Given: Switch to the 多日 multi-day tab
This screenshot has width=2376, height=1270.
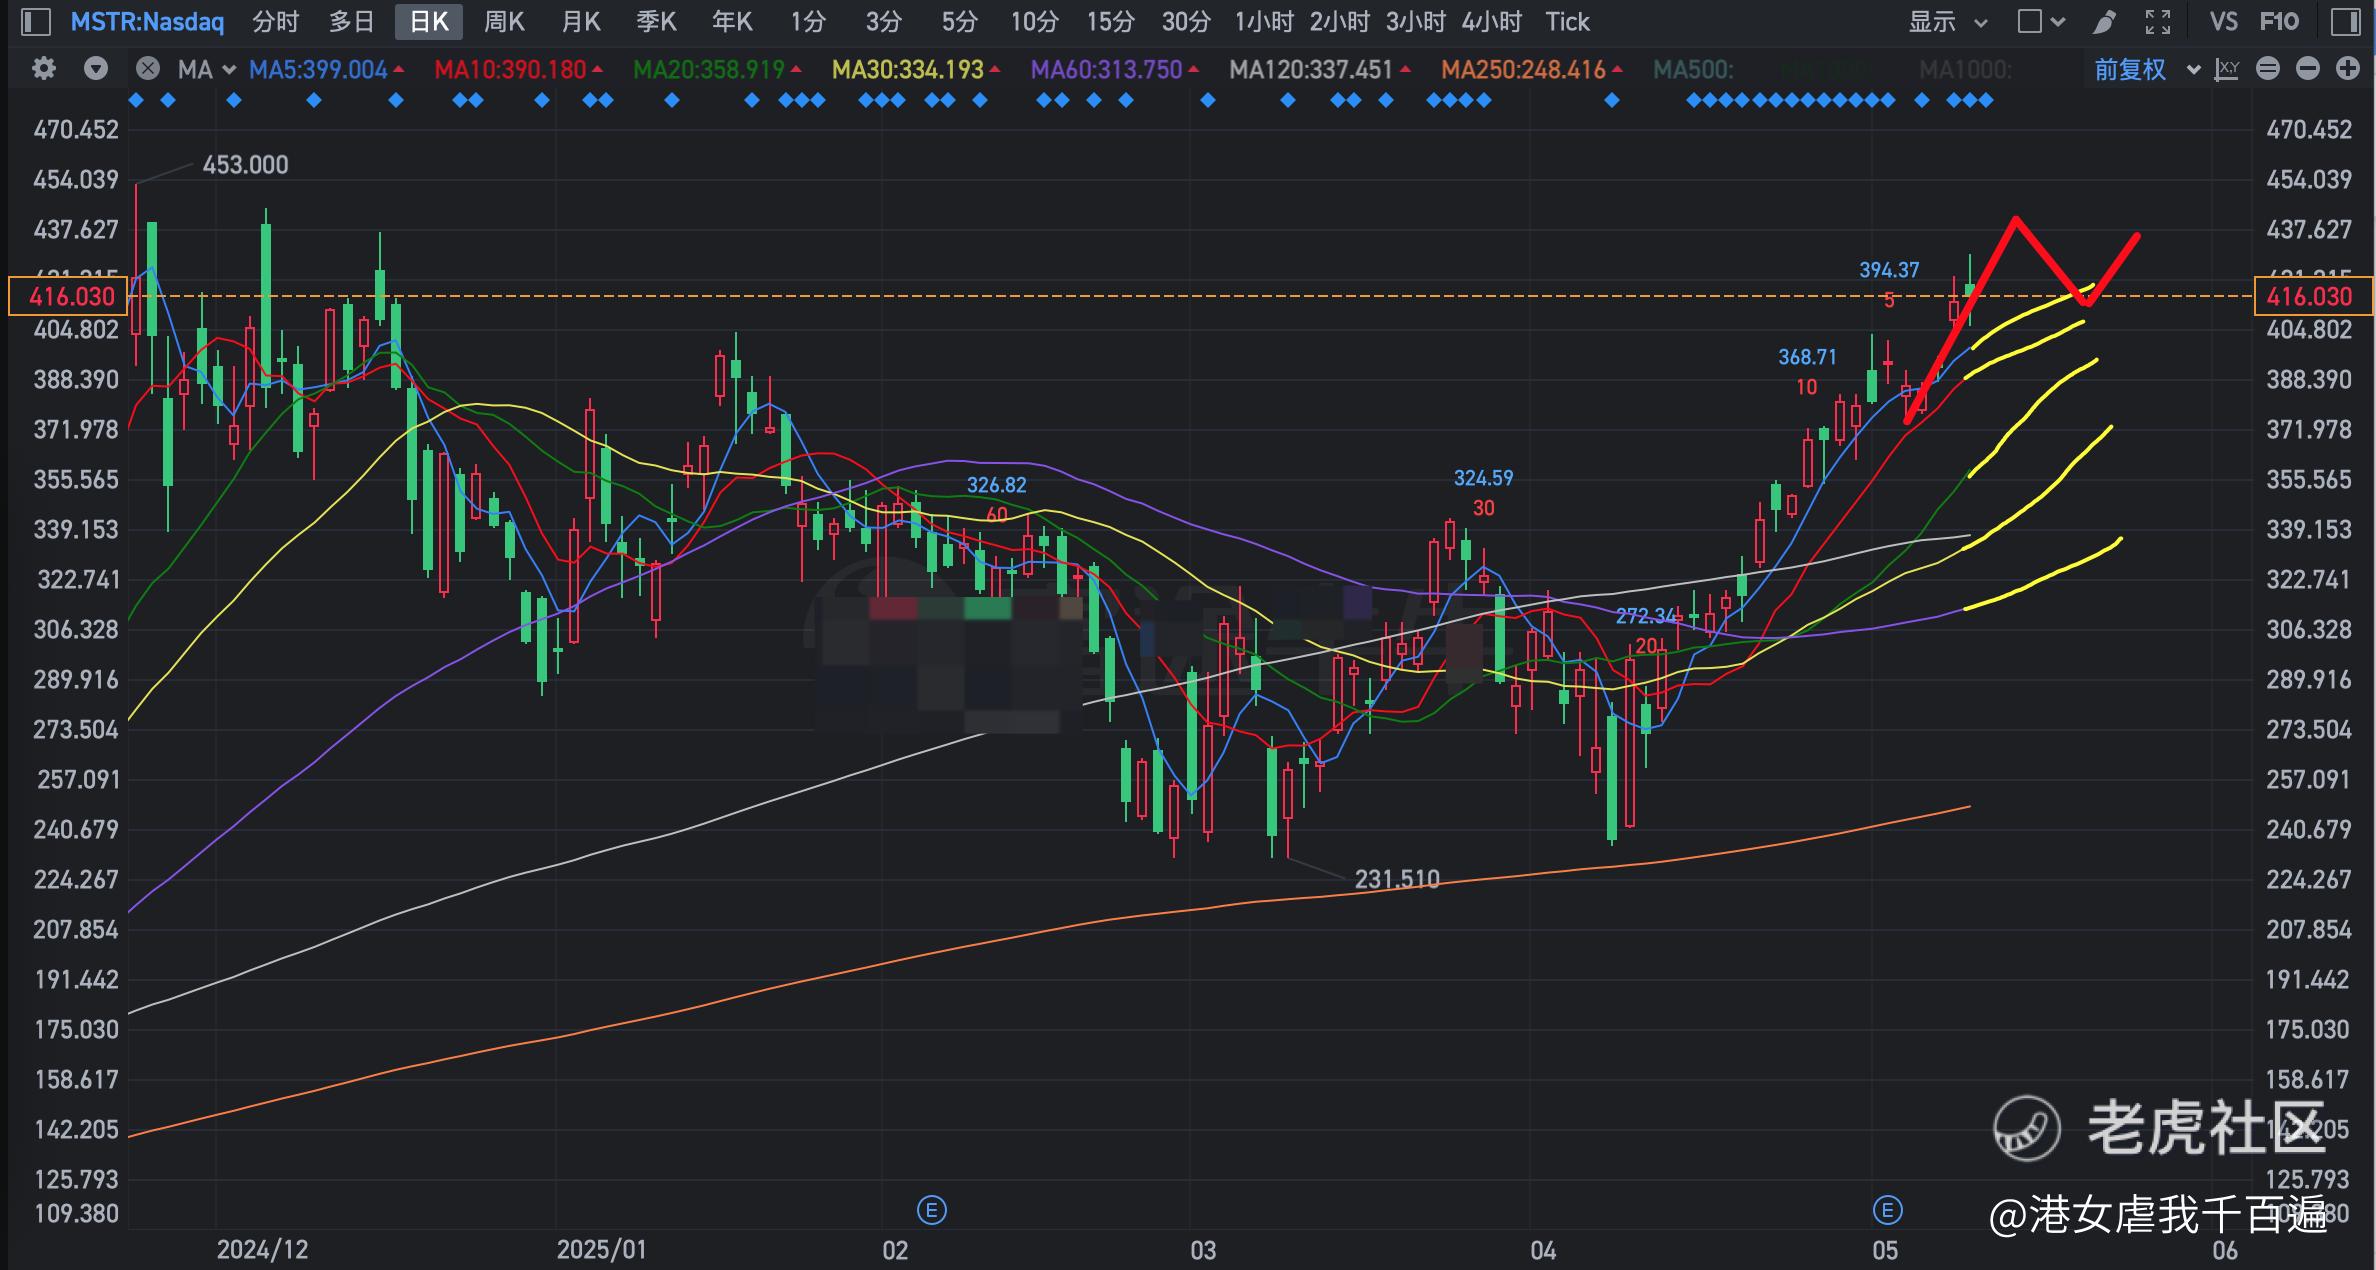Looking at the screenshot, I should [x=352, y=21].
